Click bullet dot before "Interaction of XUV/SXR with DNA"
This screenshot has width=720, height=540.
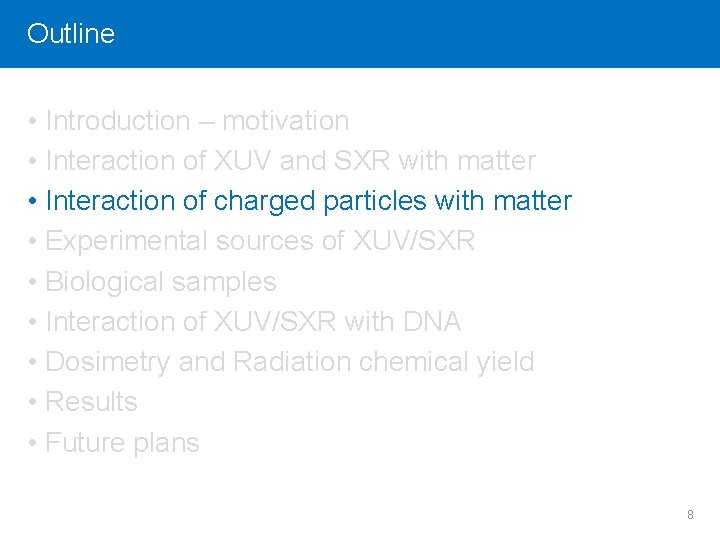coord(33,323)
